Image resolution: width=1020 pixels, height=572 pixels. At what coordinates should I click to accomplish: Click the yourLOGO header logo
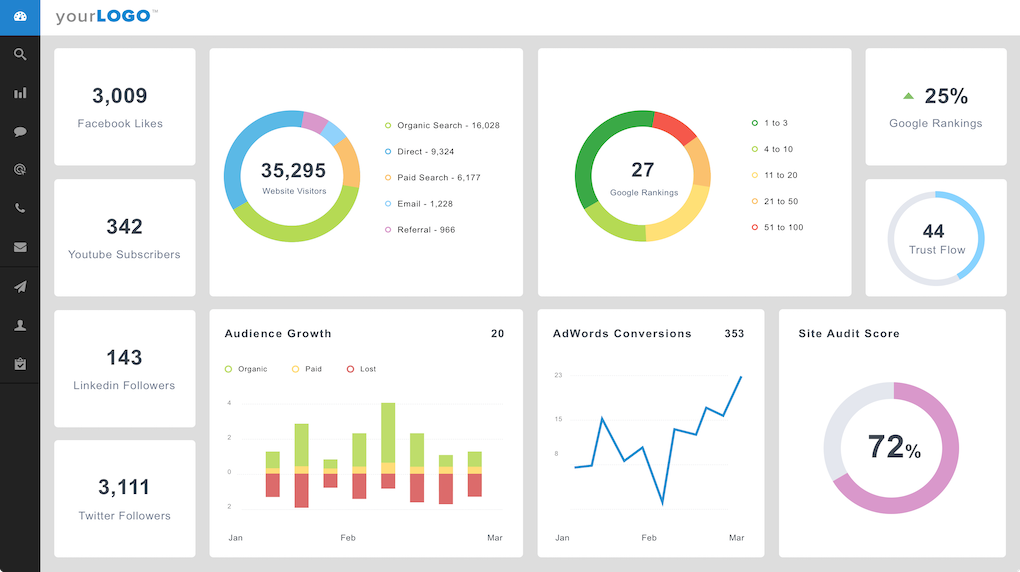click(106, 17)
